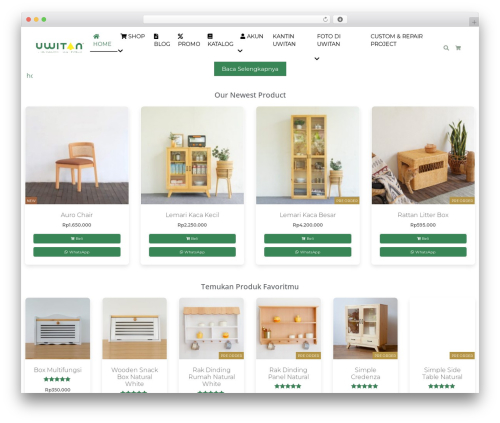This screenshot has width=500, height=423.
Task: Click the Simple Credenza title
Action: click(x=365, y=373)
